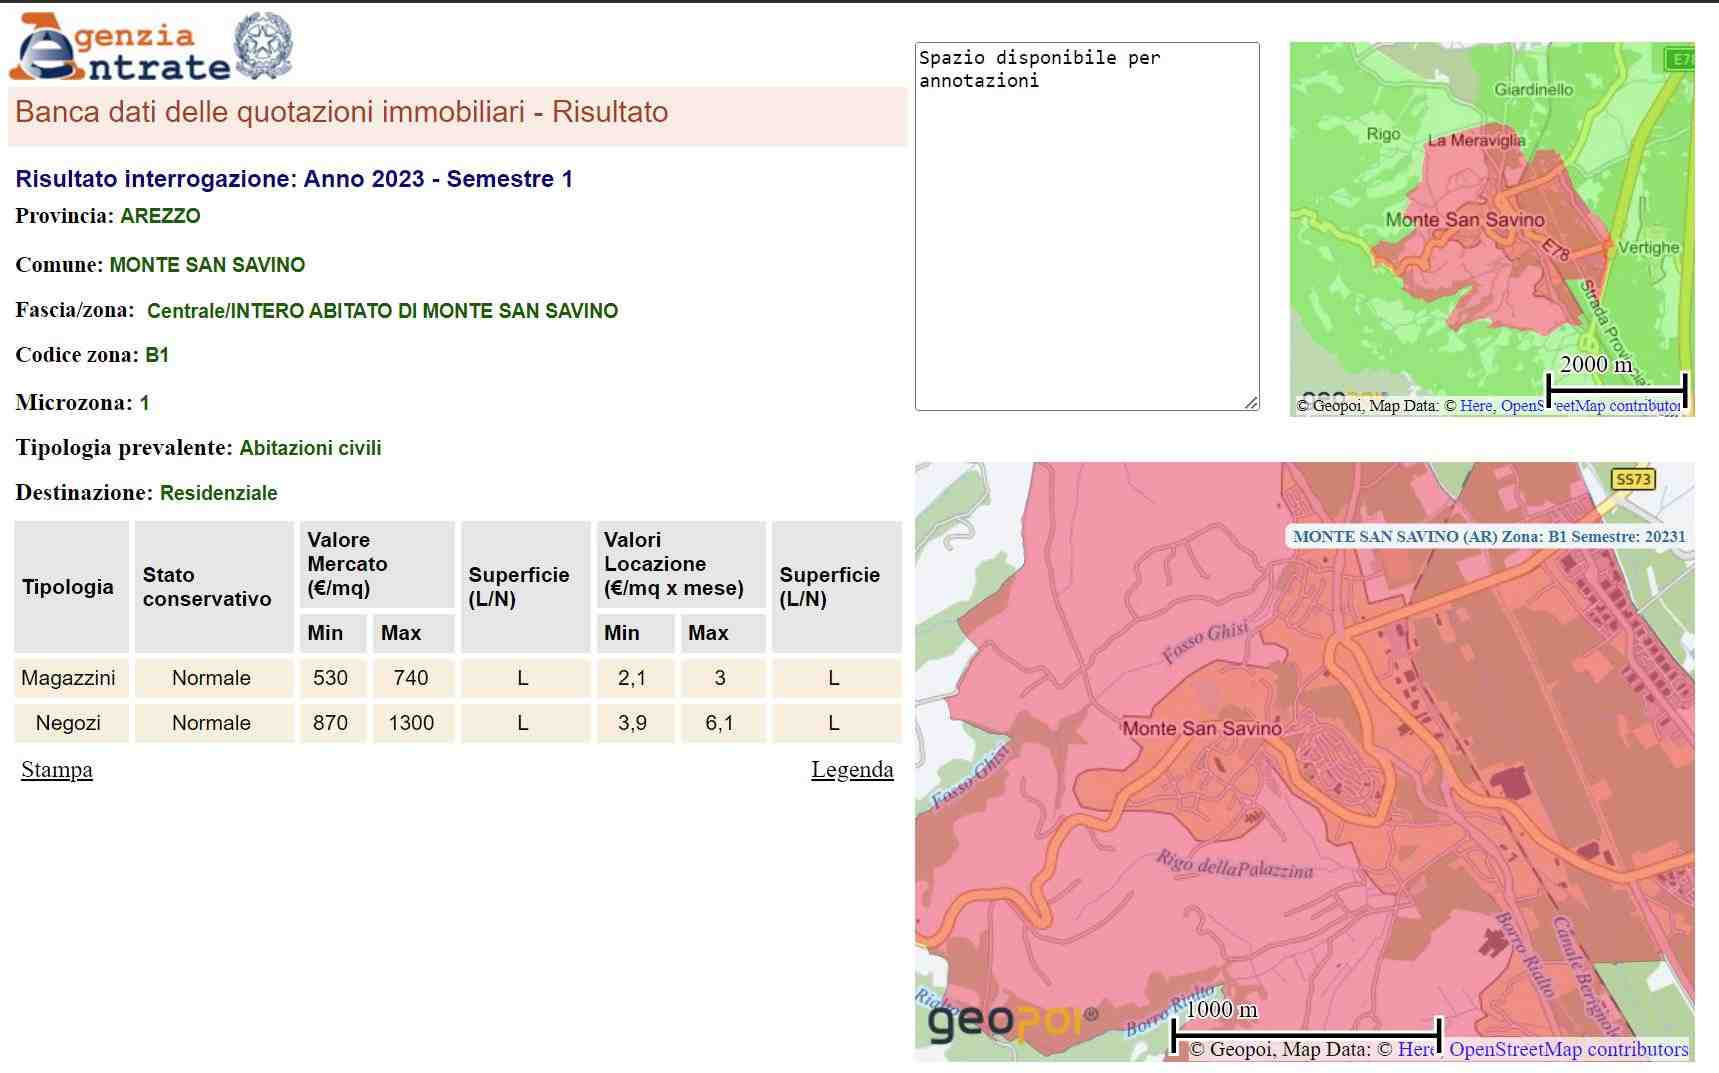
Task: Click the zone B1 semester map tooltip
Action: (1488, 536)
